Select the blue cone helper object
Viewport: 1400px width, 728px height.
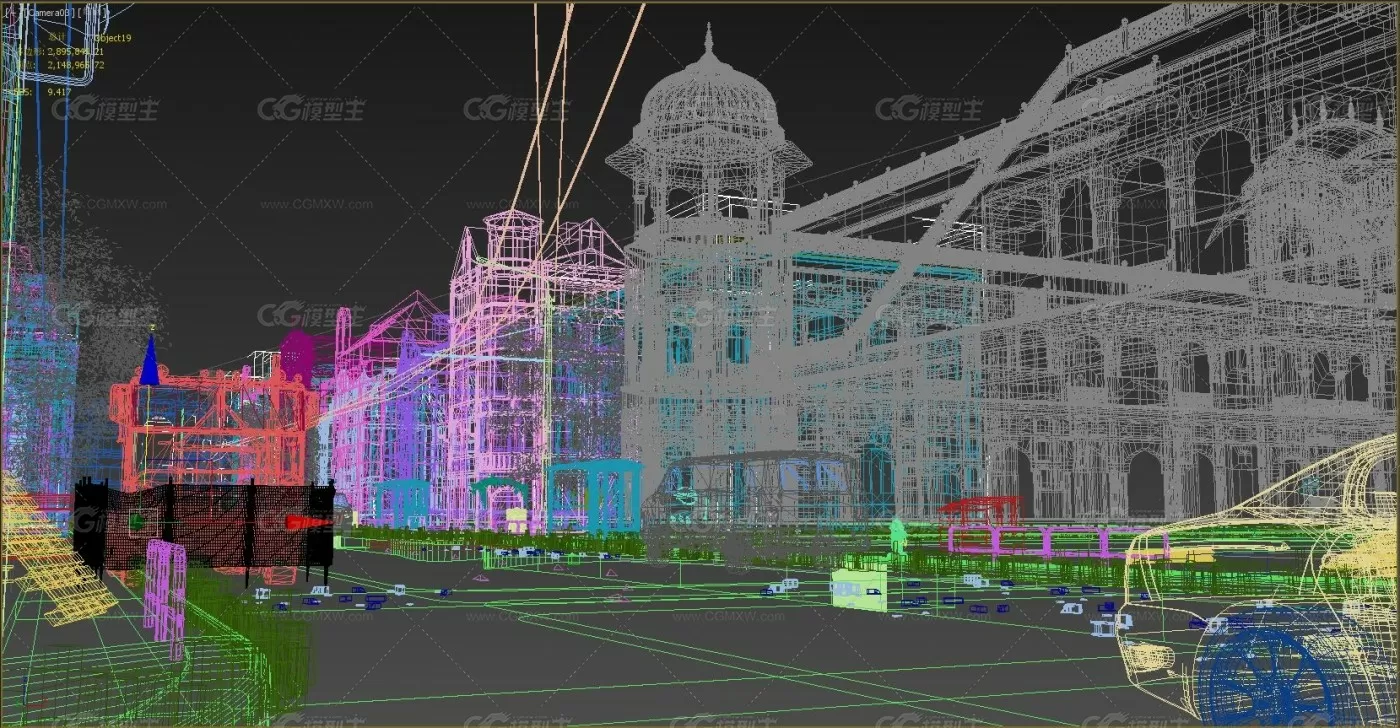pyautogui.click(x=149, y=362)
